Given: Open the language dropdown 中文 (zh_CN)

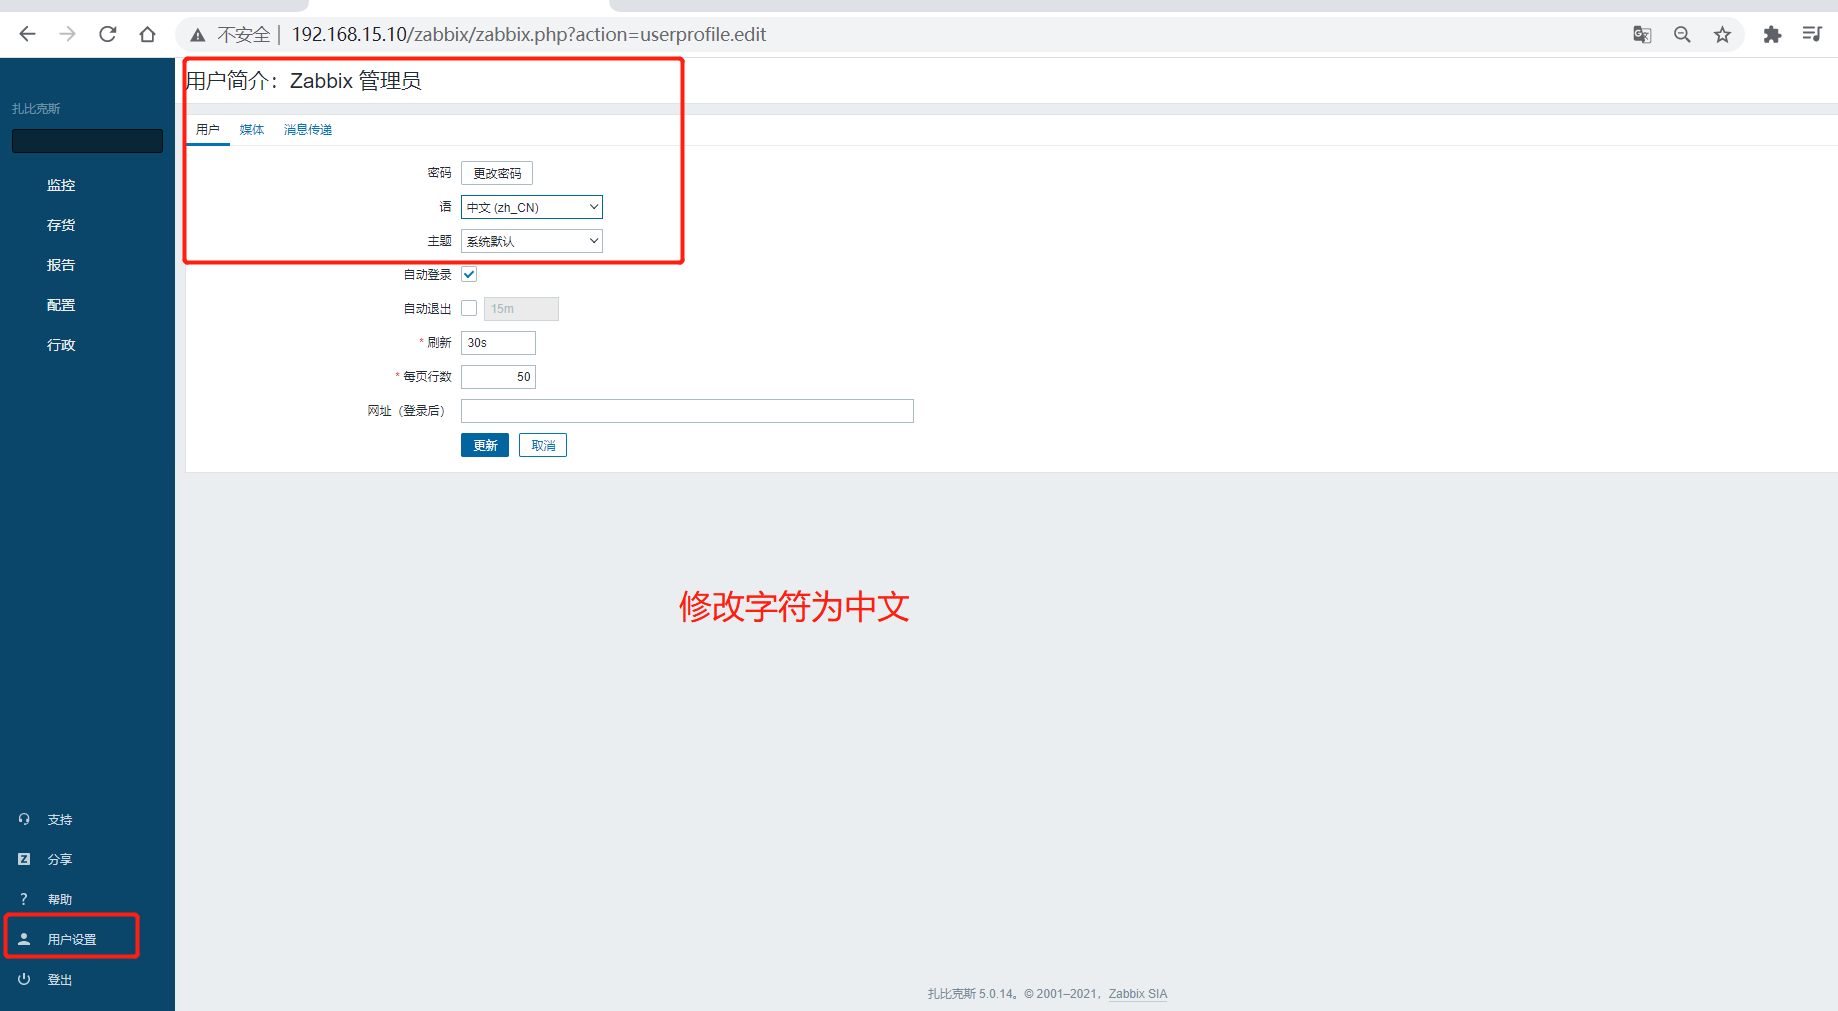Looking at the screenshot, I should (532, 207).
